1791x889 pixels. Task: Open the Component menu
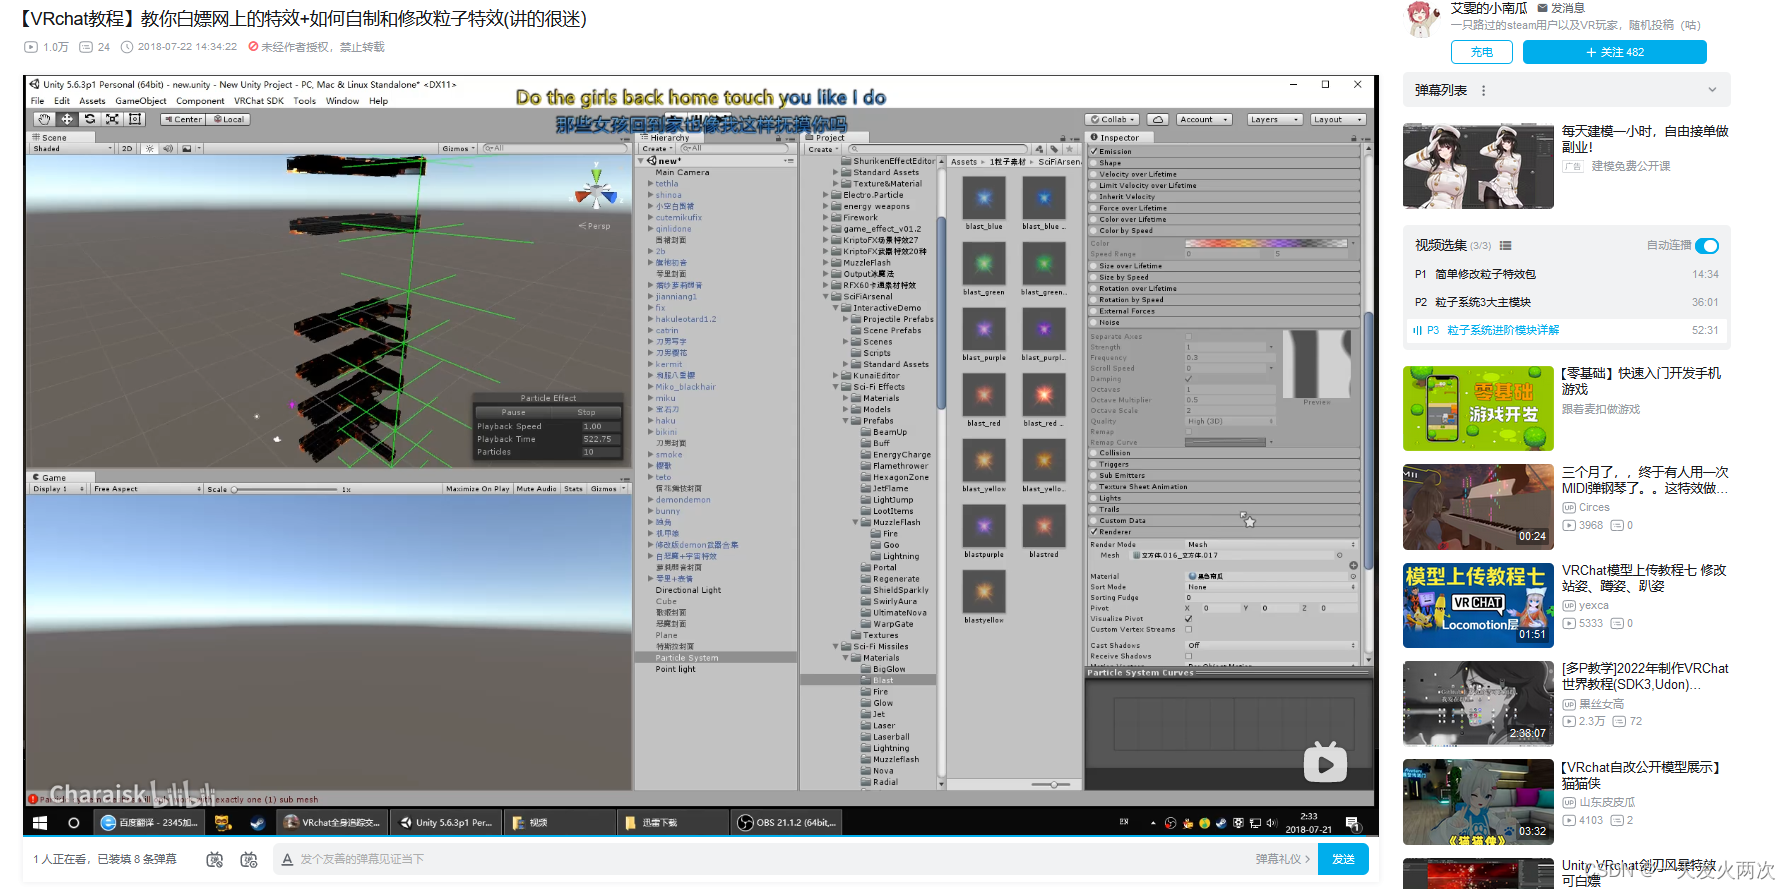click(200, 101)
